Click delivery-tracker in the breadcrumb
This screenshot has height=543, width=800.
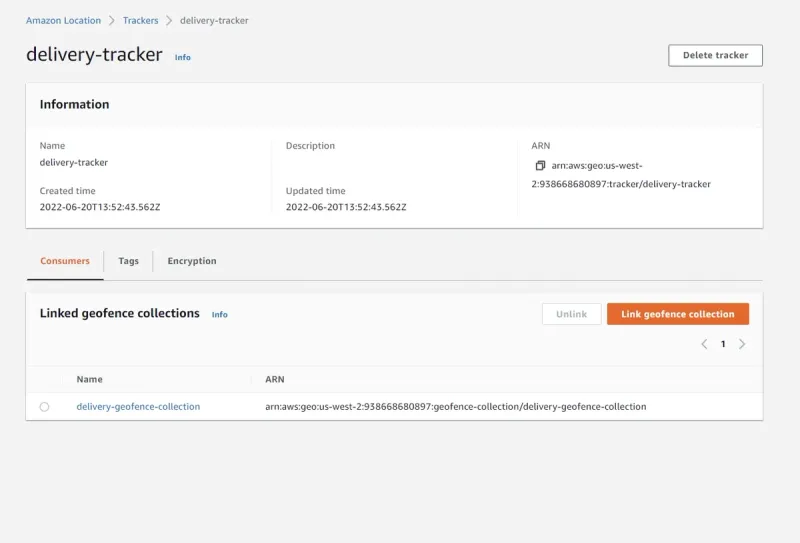tap(214, 20)
